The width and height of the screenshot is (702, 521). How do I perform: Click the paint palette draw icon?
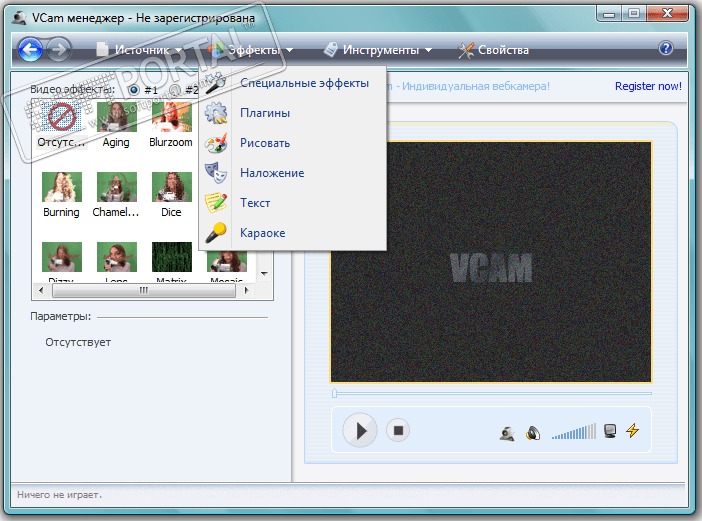pyautogui.click(x=216, y=143)
